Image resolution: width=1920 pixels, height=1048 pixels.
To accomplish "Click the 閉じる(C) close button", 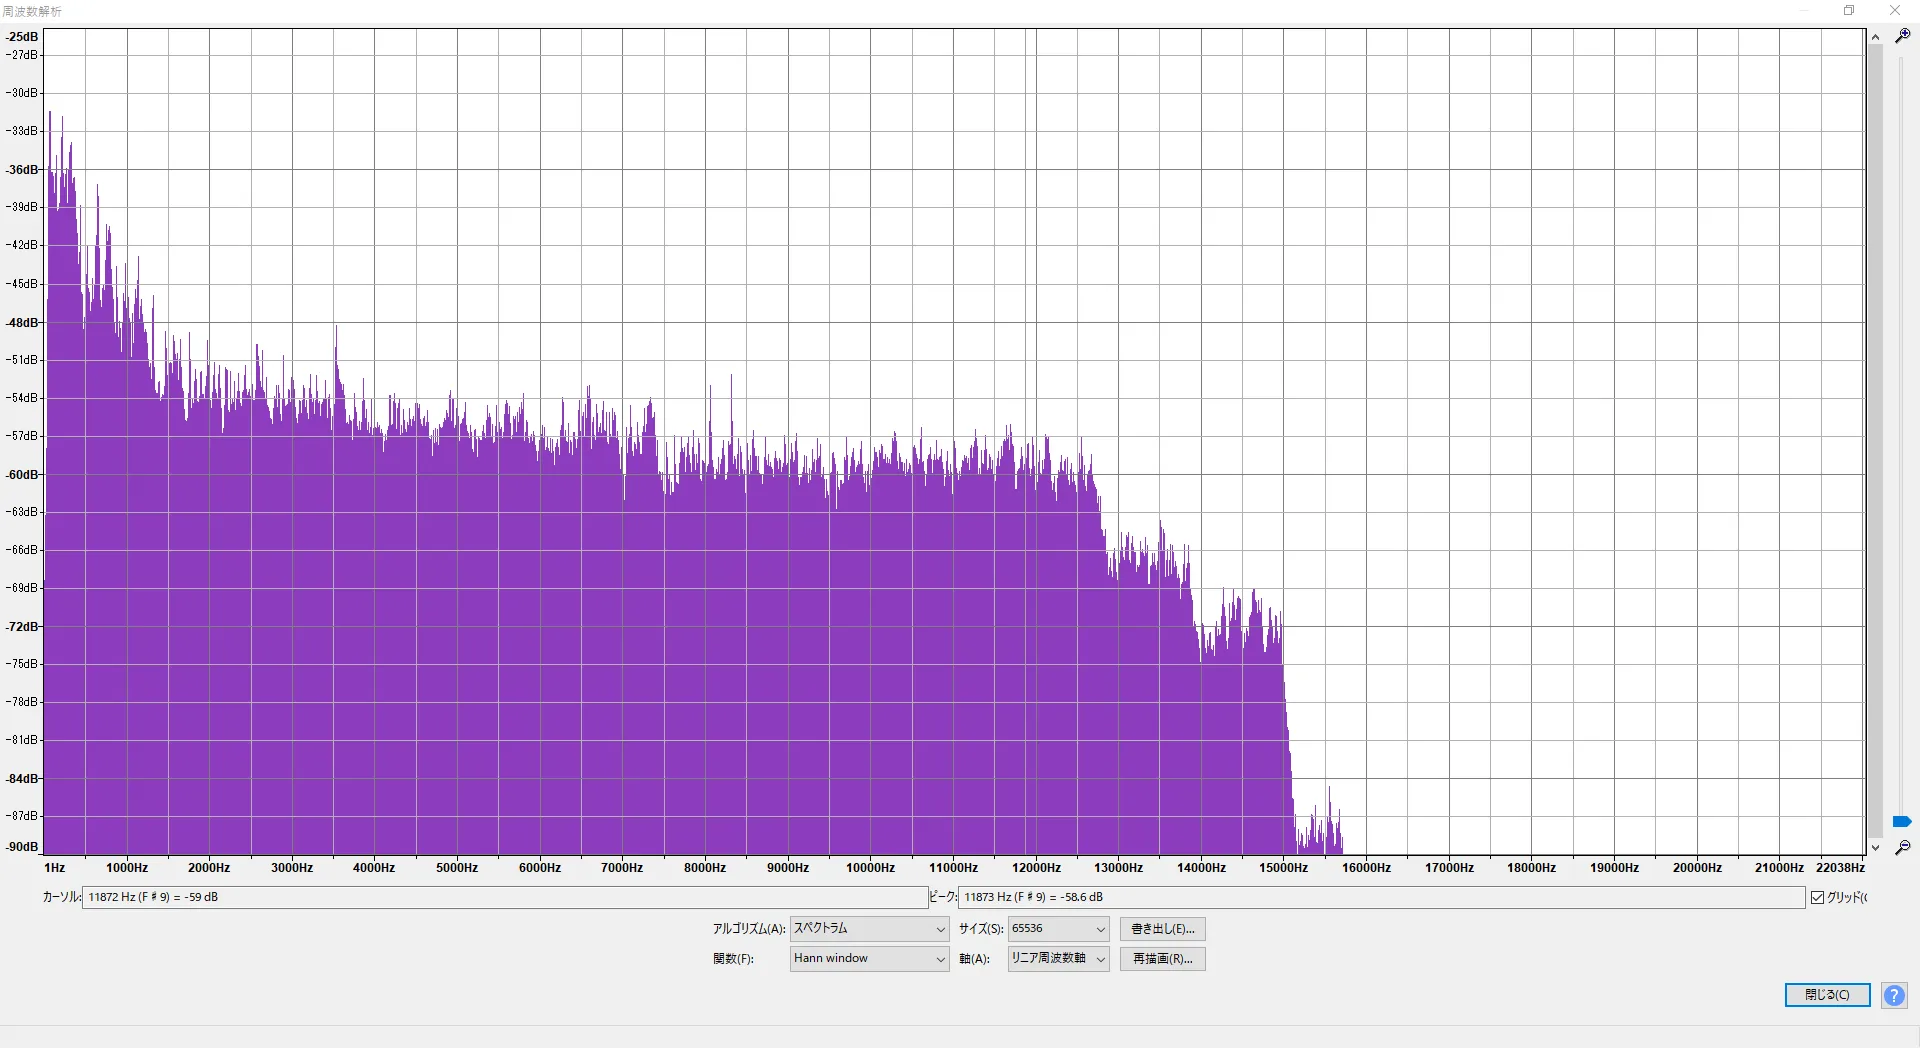I will [x=1827, y=995].
